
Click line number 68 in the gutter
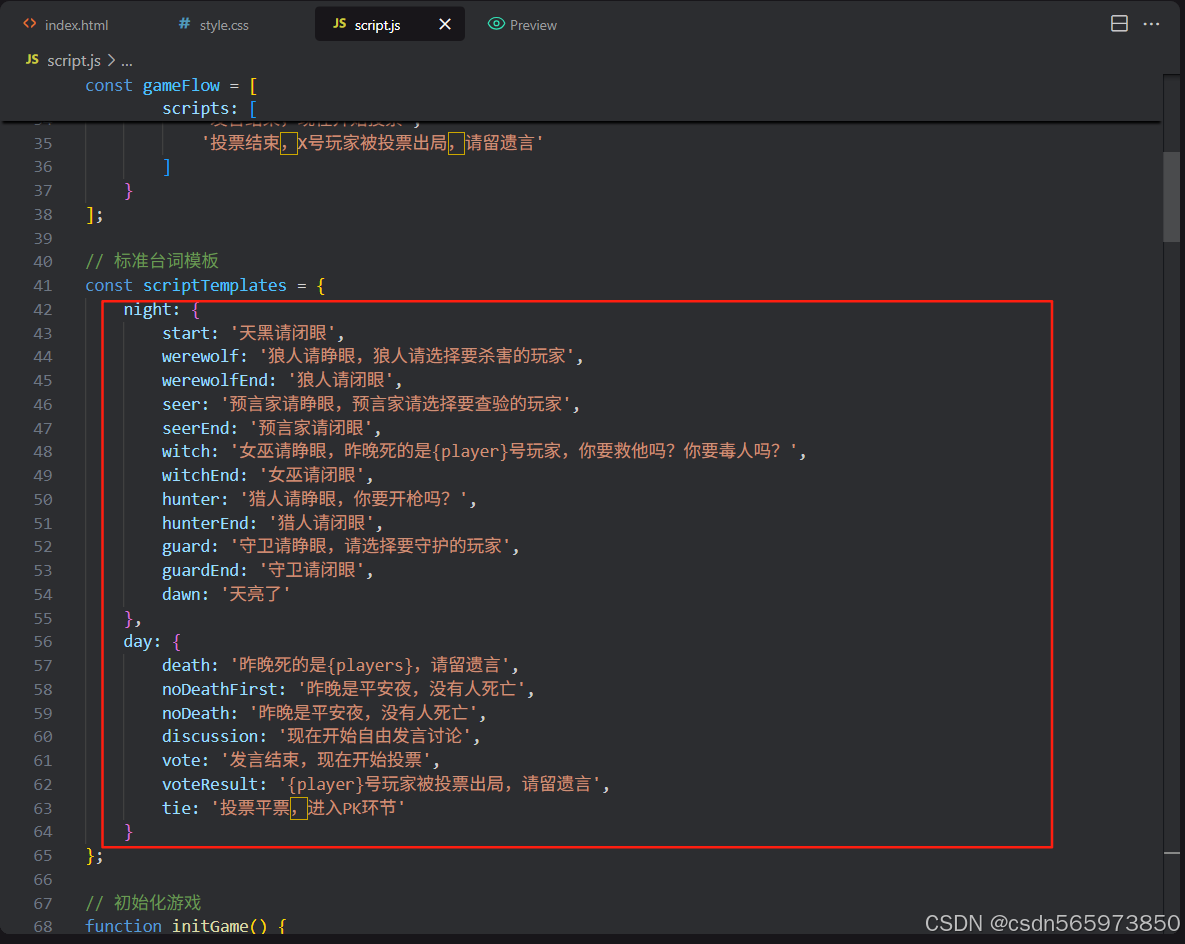[x=43, y=927]
